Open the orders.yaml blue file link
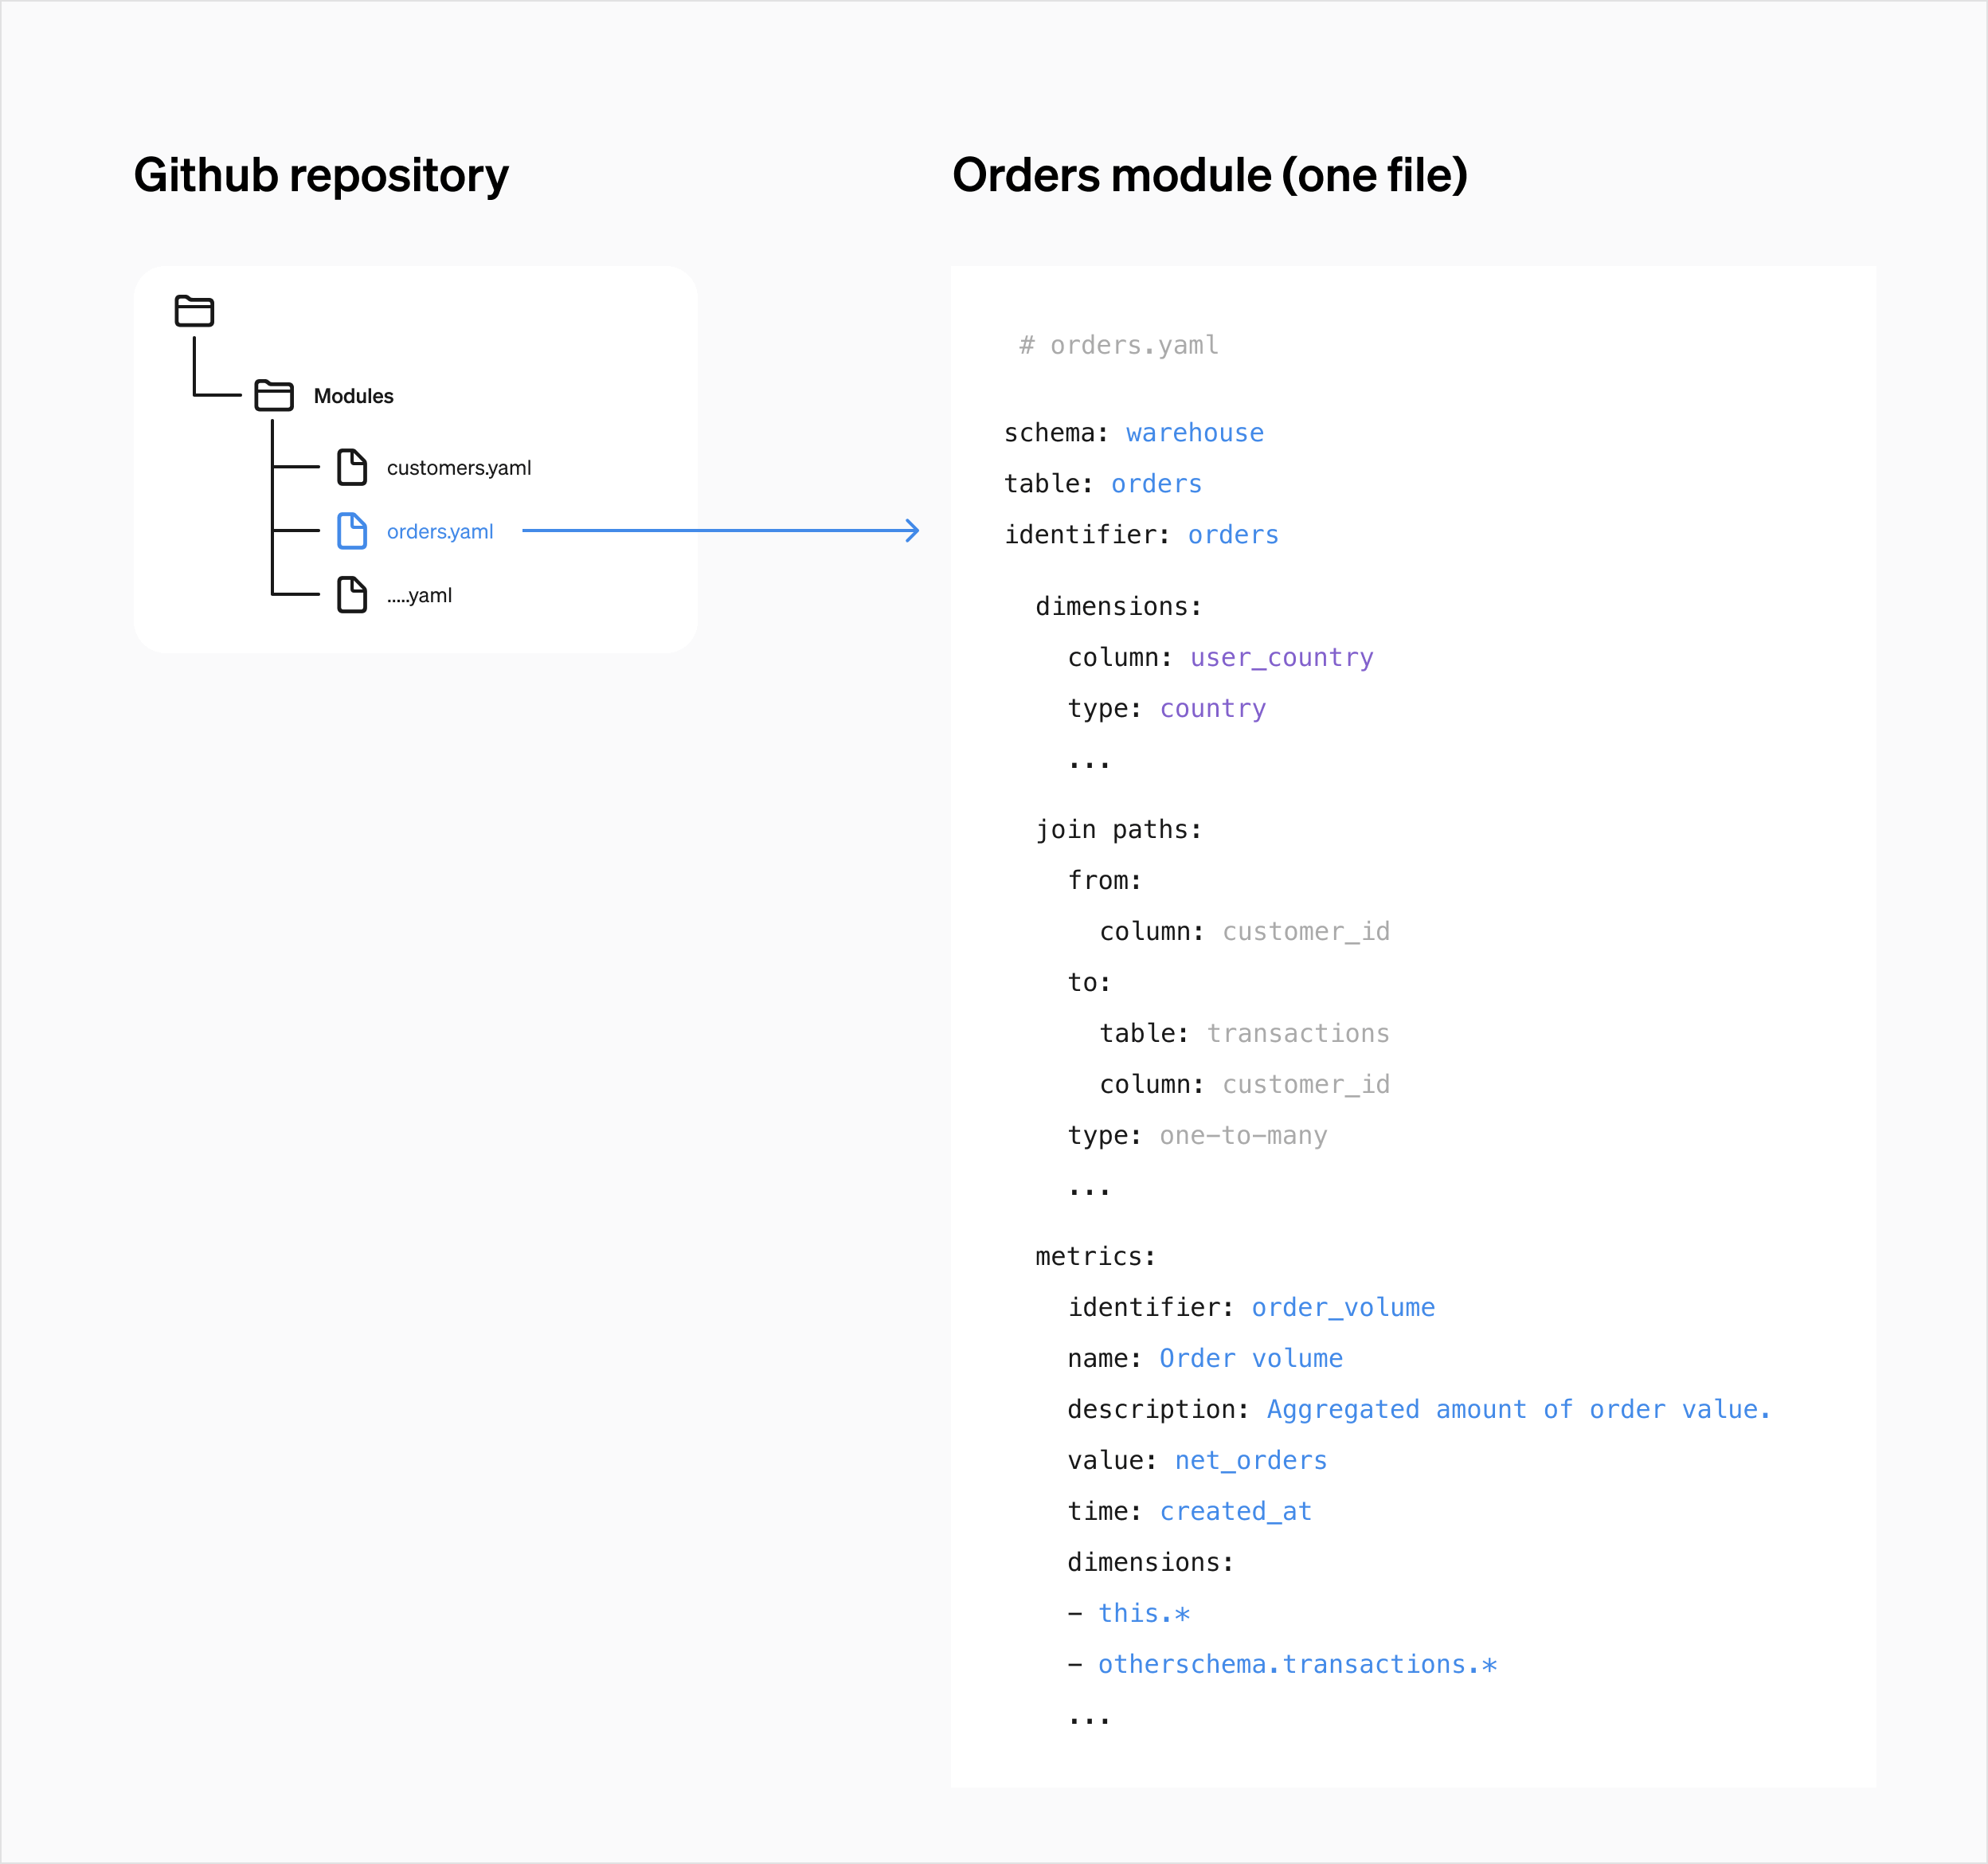 (440, 531)
